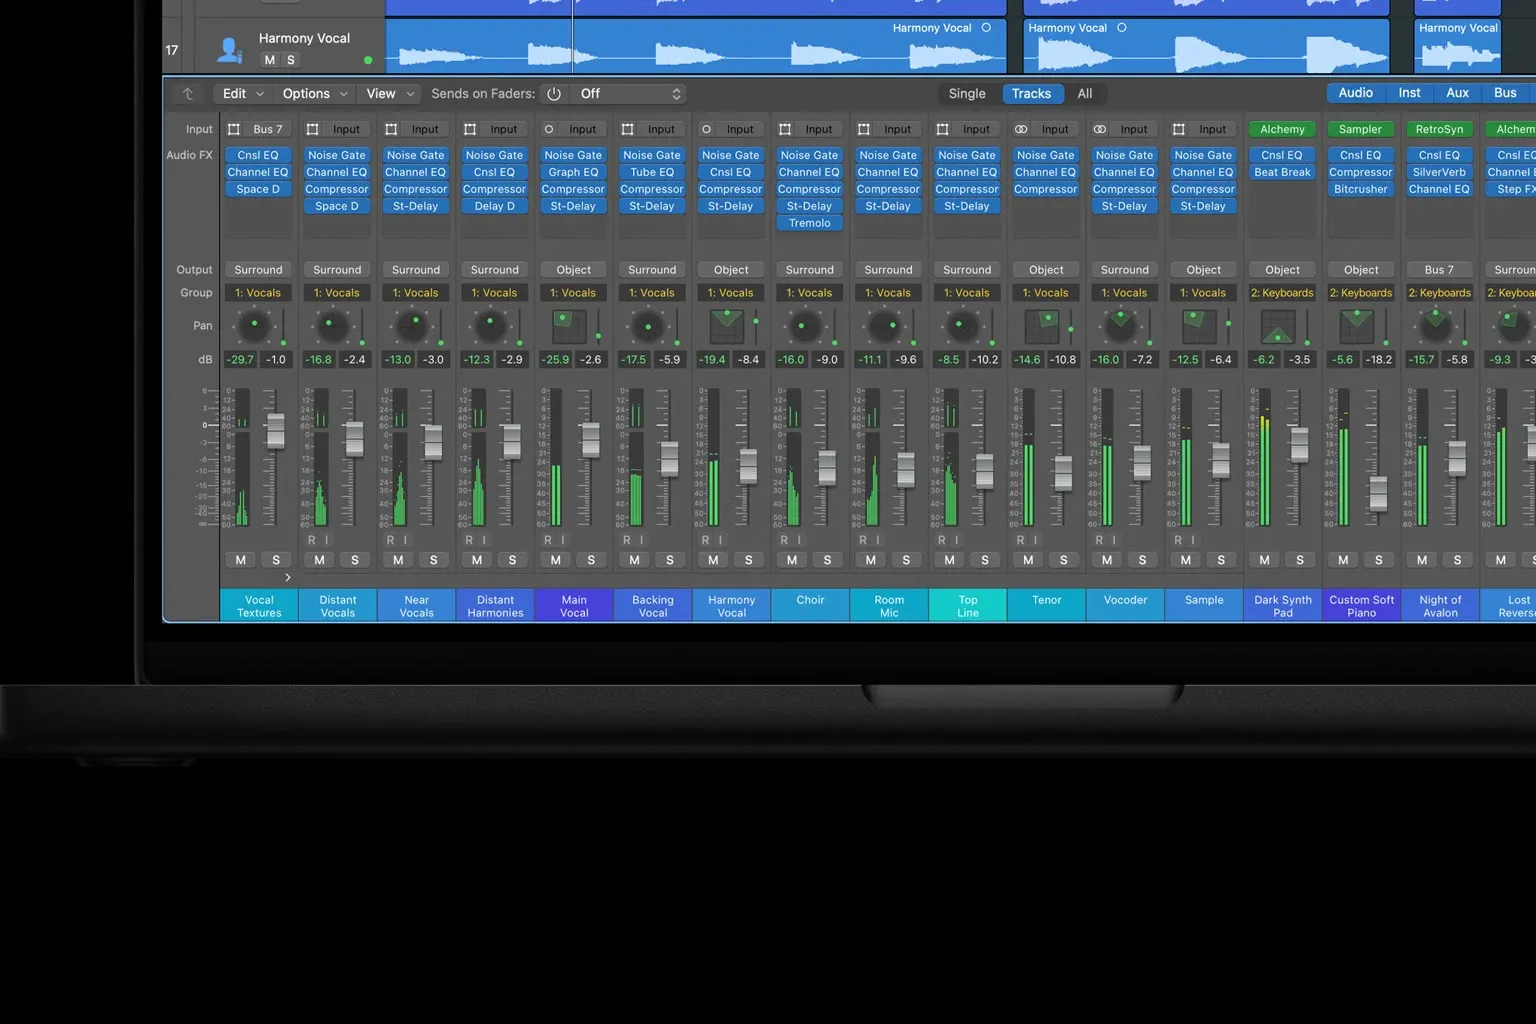This screenshot has width=1536, height=1024.
Task: Solo the Top Line channel strip
Action: click(x=985, y=560)
